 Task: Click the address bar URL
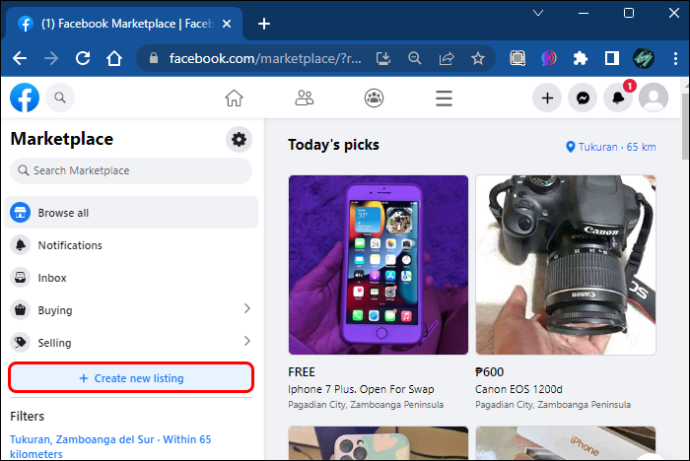tap(265, 58)
